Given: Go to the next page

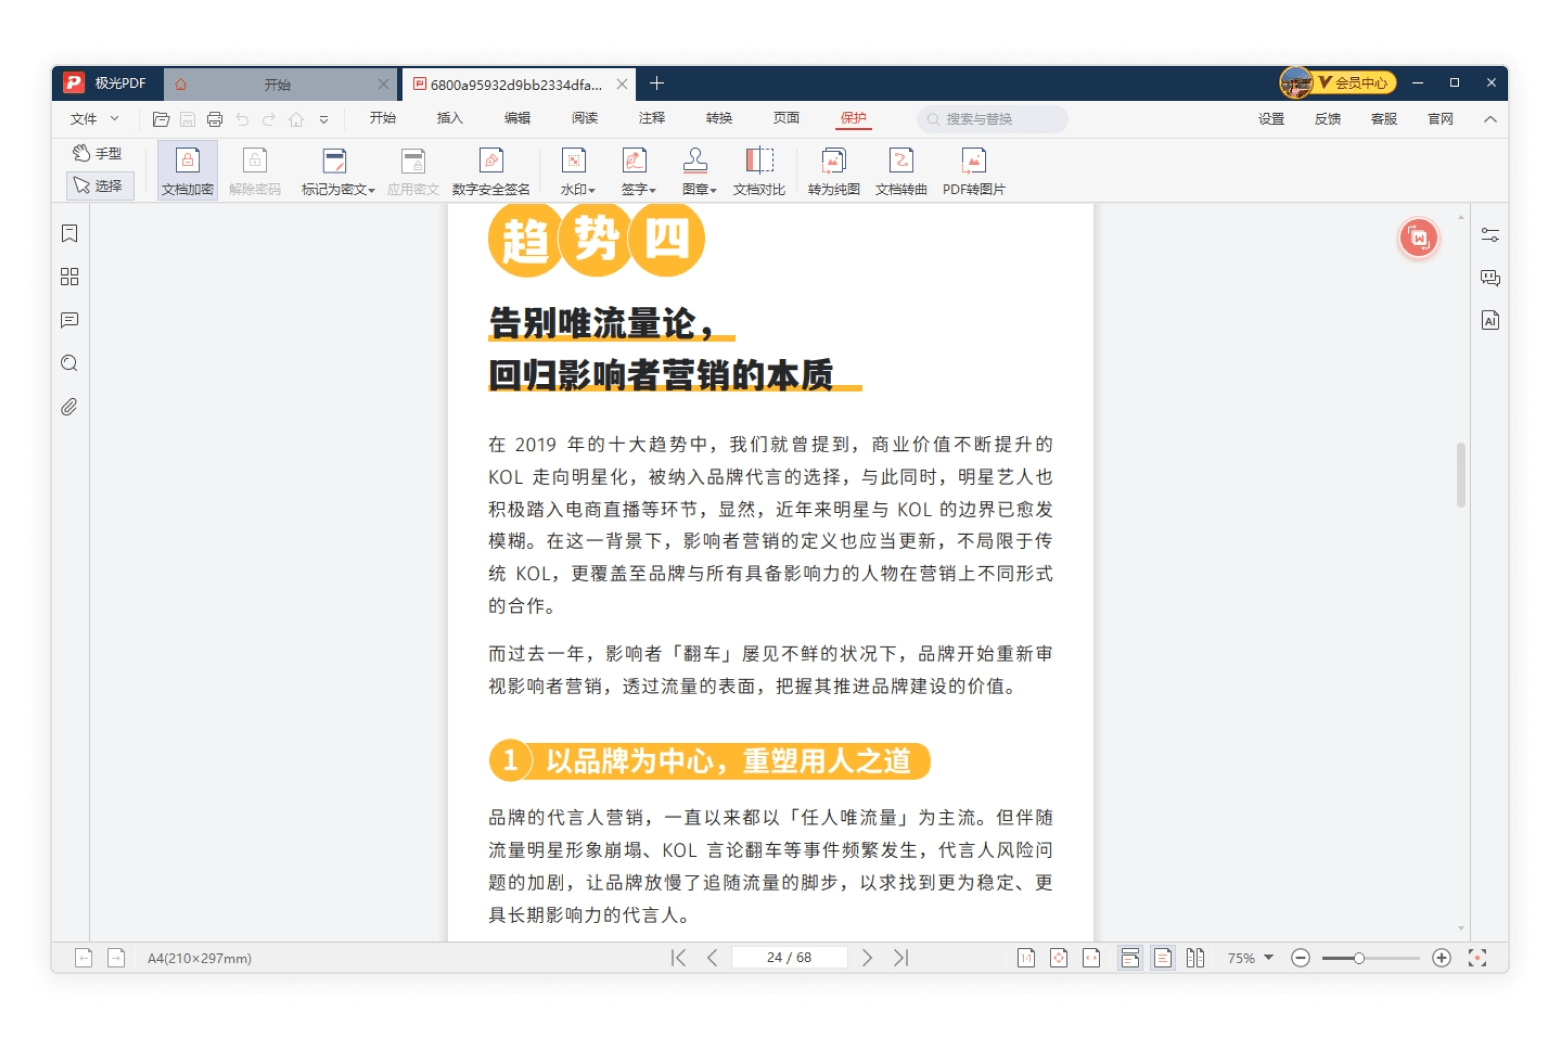Looking at the screenshot, I should coord(867,958).
